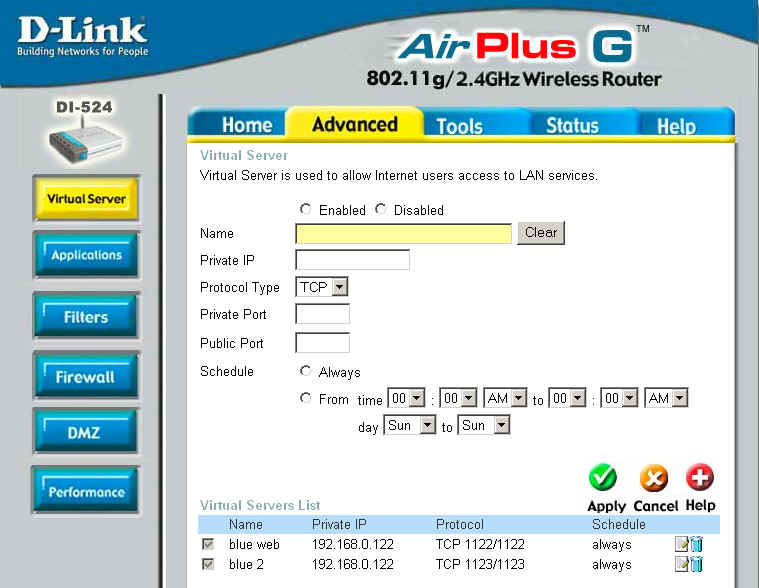
Task: Open the Virtual Server section
Action: click(x=86, y=199)
